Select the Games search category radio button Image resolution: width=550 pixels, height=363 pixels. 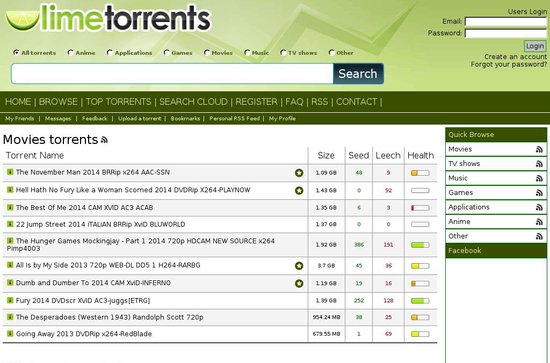click(167, 53)
